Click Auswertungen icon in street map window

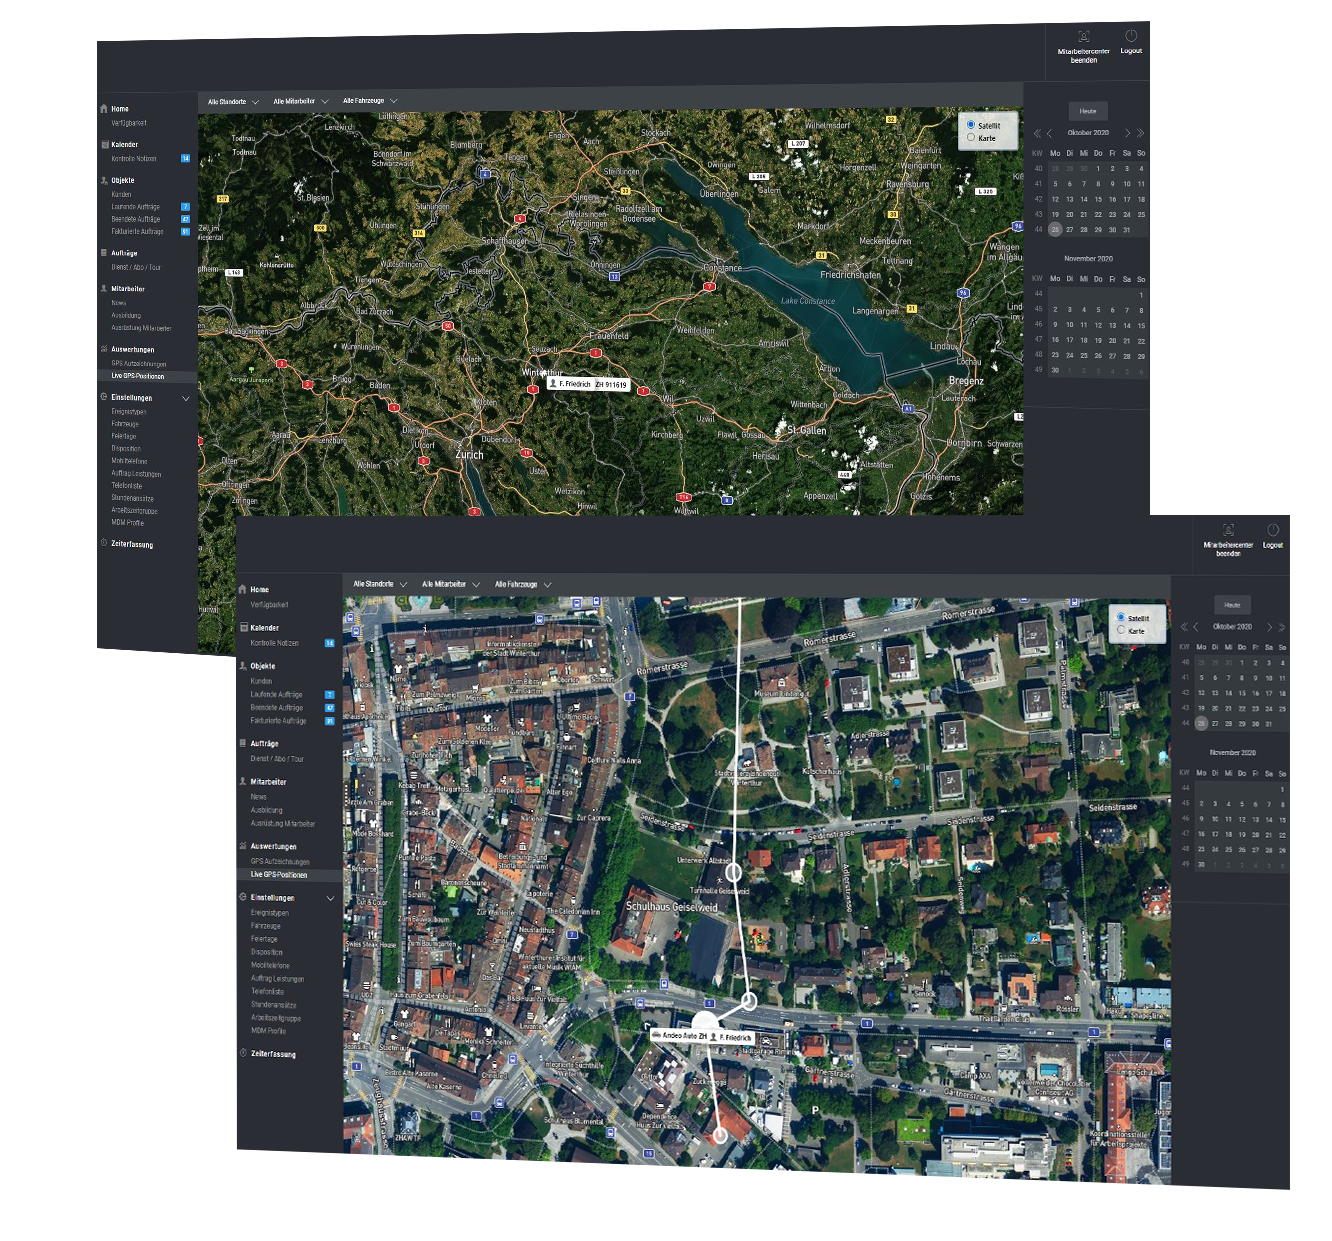point(242,845)
